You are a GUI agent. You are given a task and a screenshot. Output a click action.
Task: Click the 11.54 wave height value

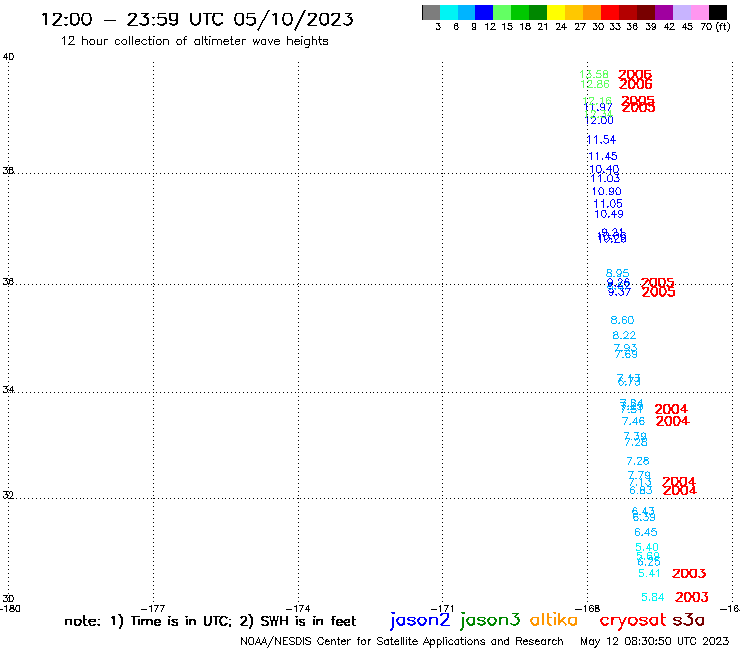coord(601,140)
